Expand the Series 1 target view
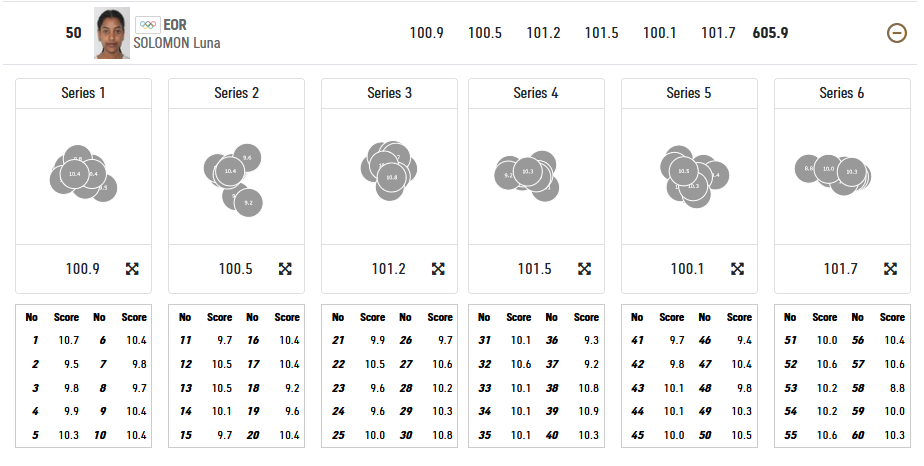Screen dimensions: 924x466 pos(132,269)
